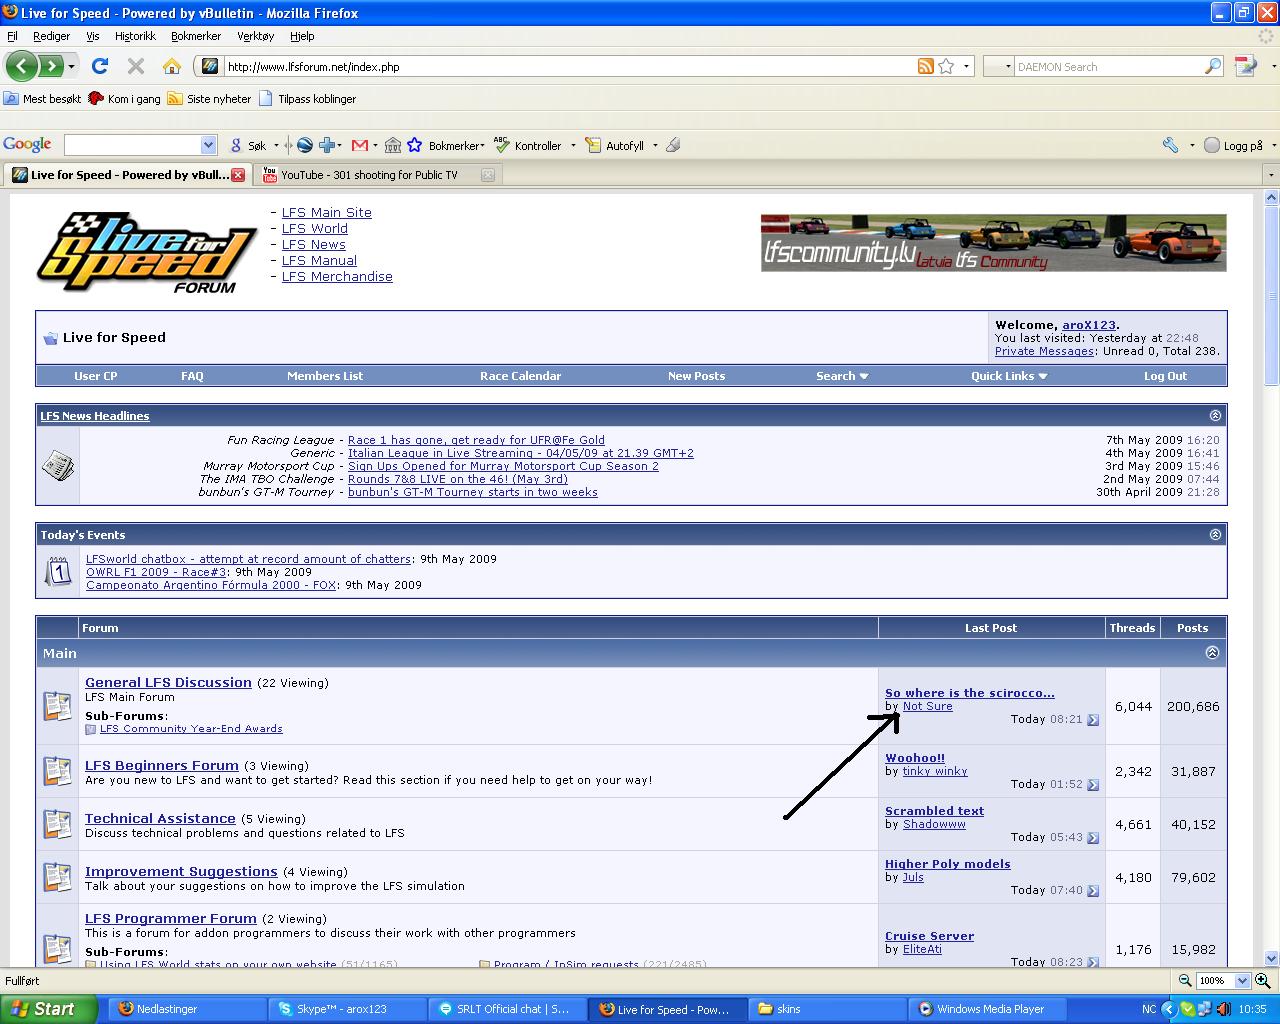Open the Windows Start menu
Screen dimensions: 1280x1024
48,1009
